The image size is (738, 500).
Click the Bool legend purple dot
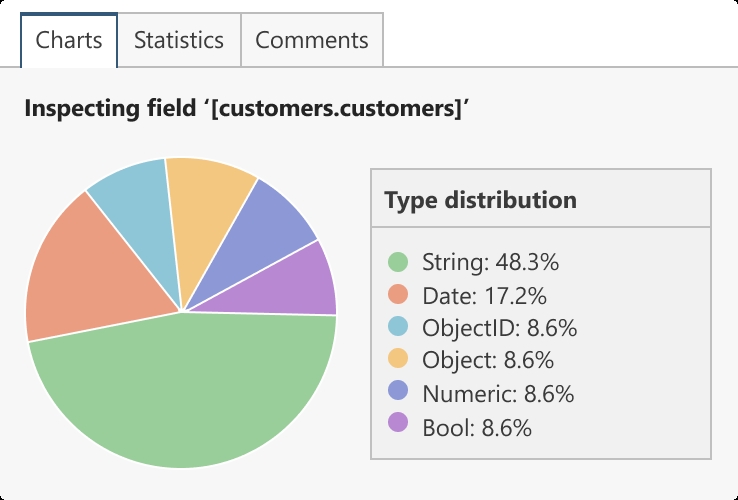398,422
